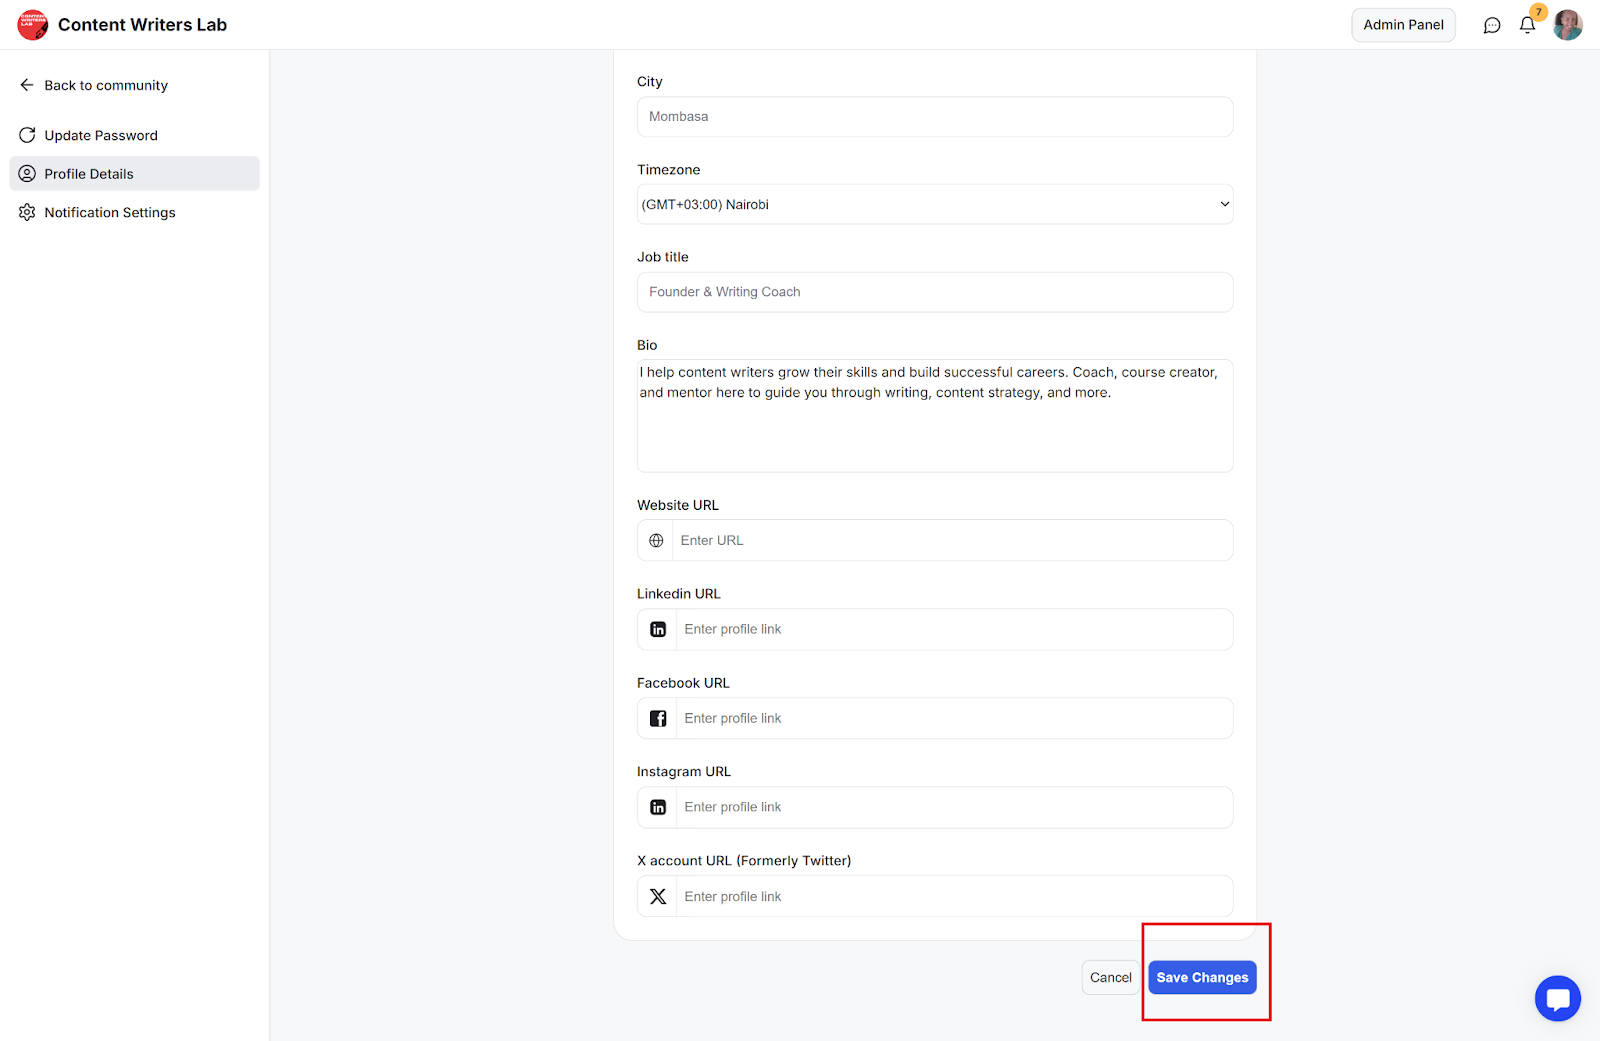The width and height of the screenshot is (1600, 1041).
Task: Click the Linkedin URL profile link field
Action: coord(953,630)
